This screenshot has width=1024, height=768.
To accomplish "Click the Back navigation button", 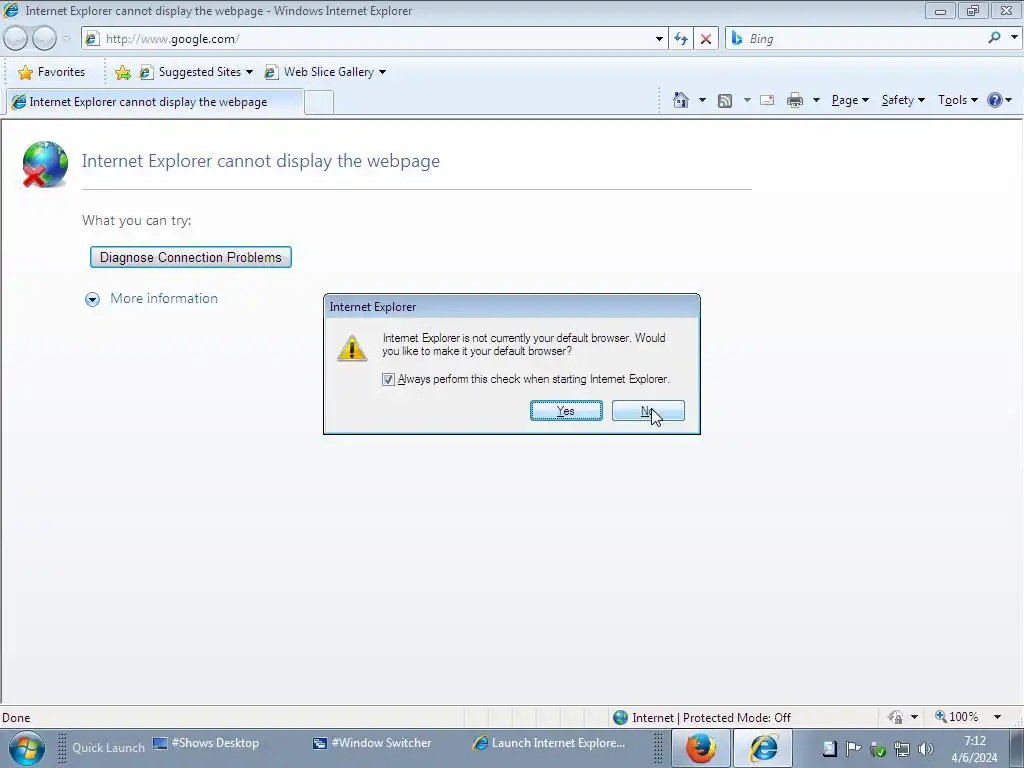I will pos(16,39).
